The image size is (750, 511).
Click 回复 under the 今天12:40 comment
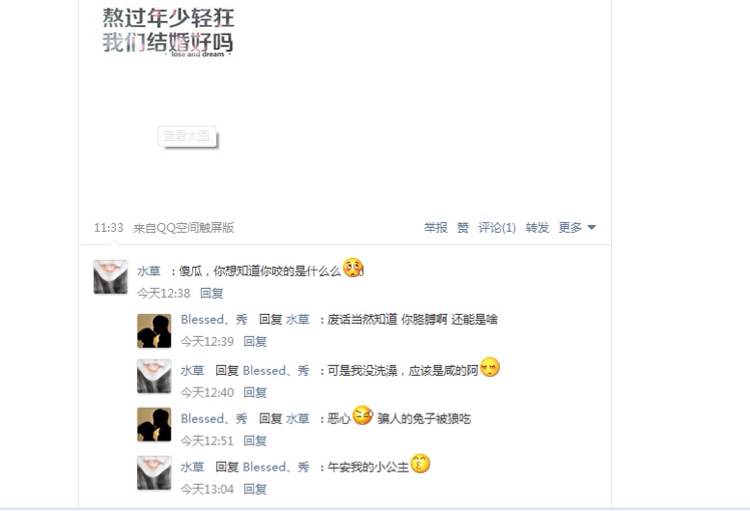[x=255, y=393]
